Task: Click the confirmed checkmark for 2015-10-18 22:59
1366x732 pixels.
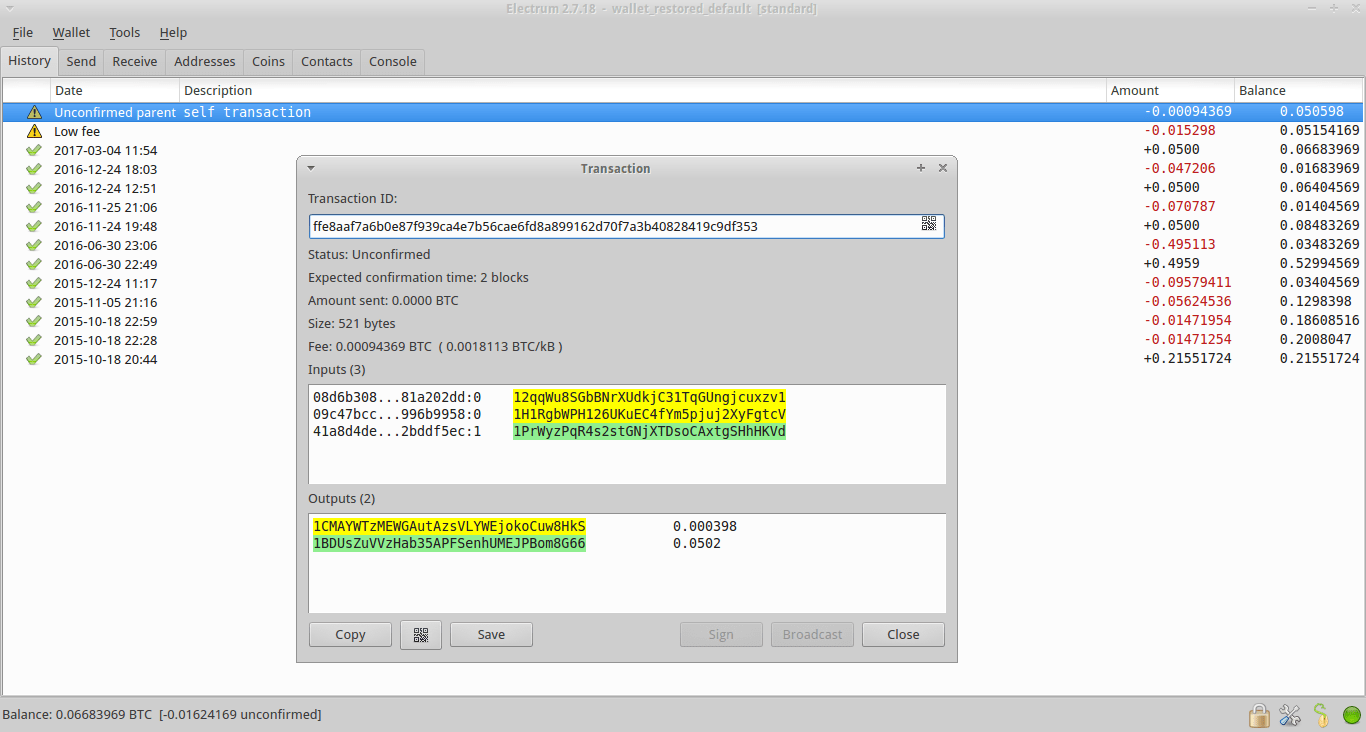Action: tap(34, 321)
